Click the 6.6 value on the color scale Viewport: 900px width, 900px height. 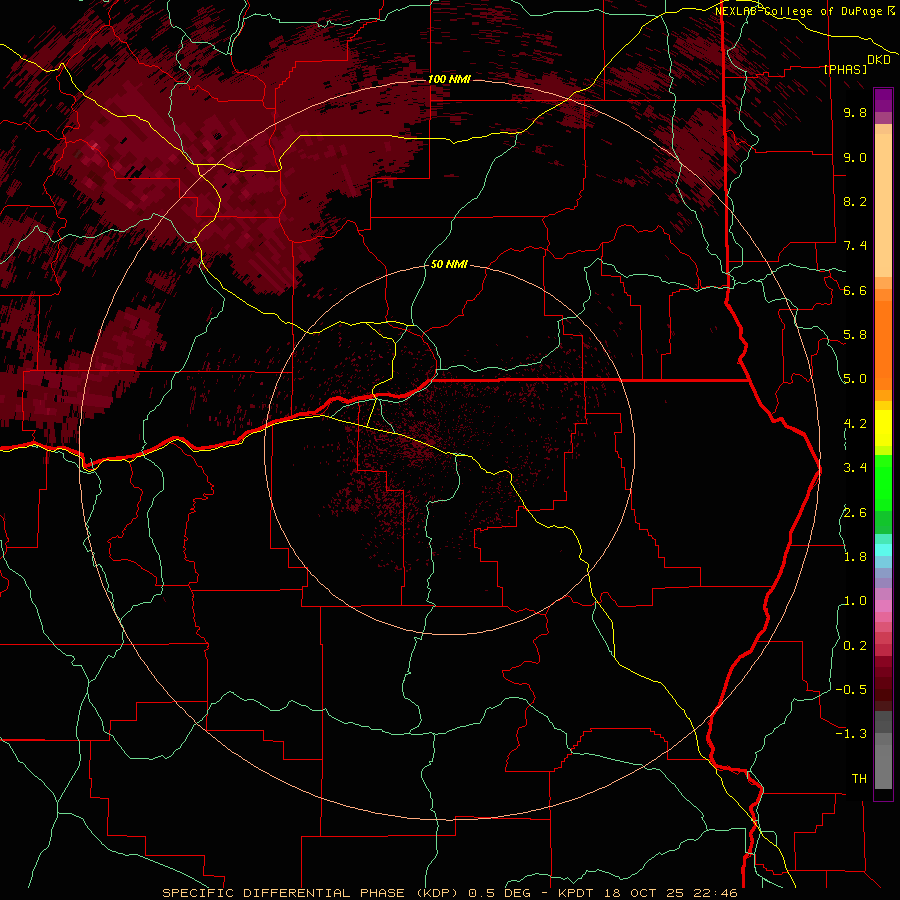855,290
